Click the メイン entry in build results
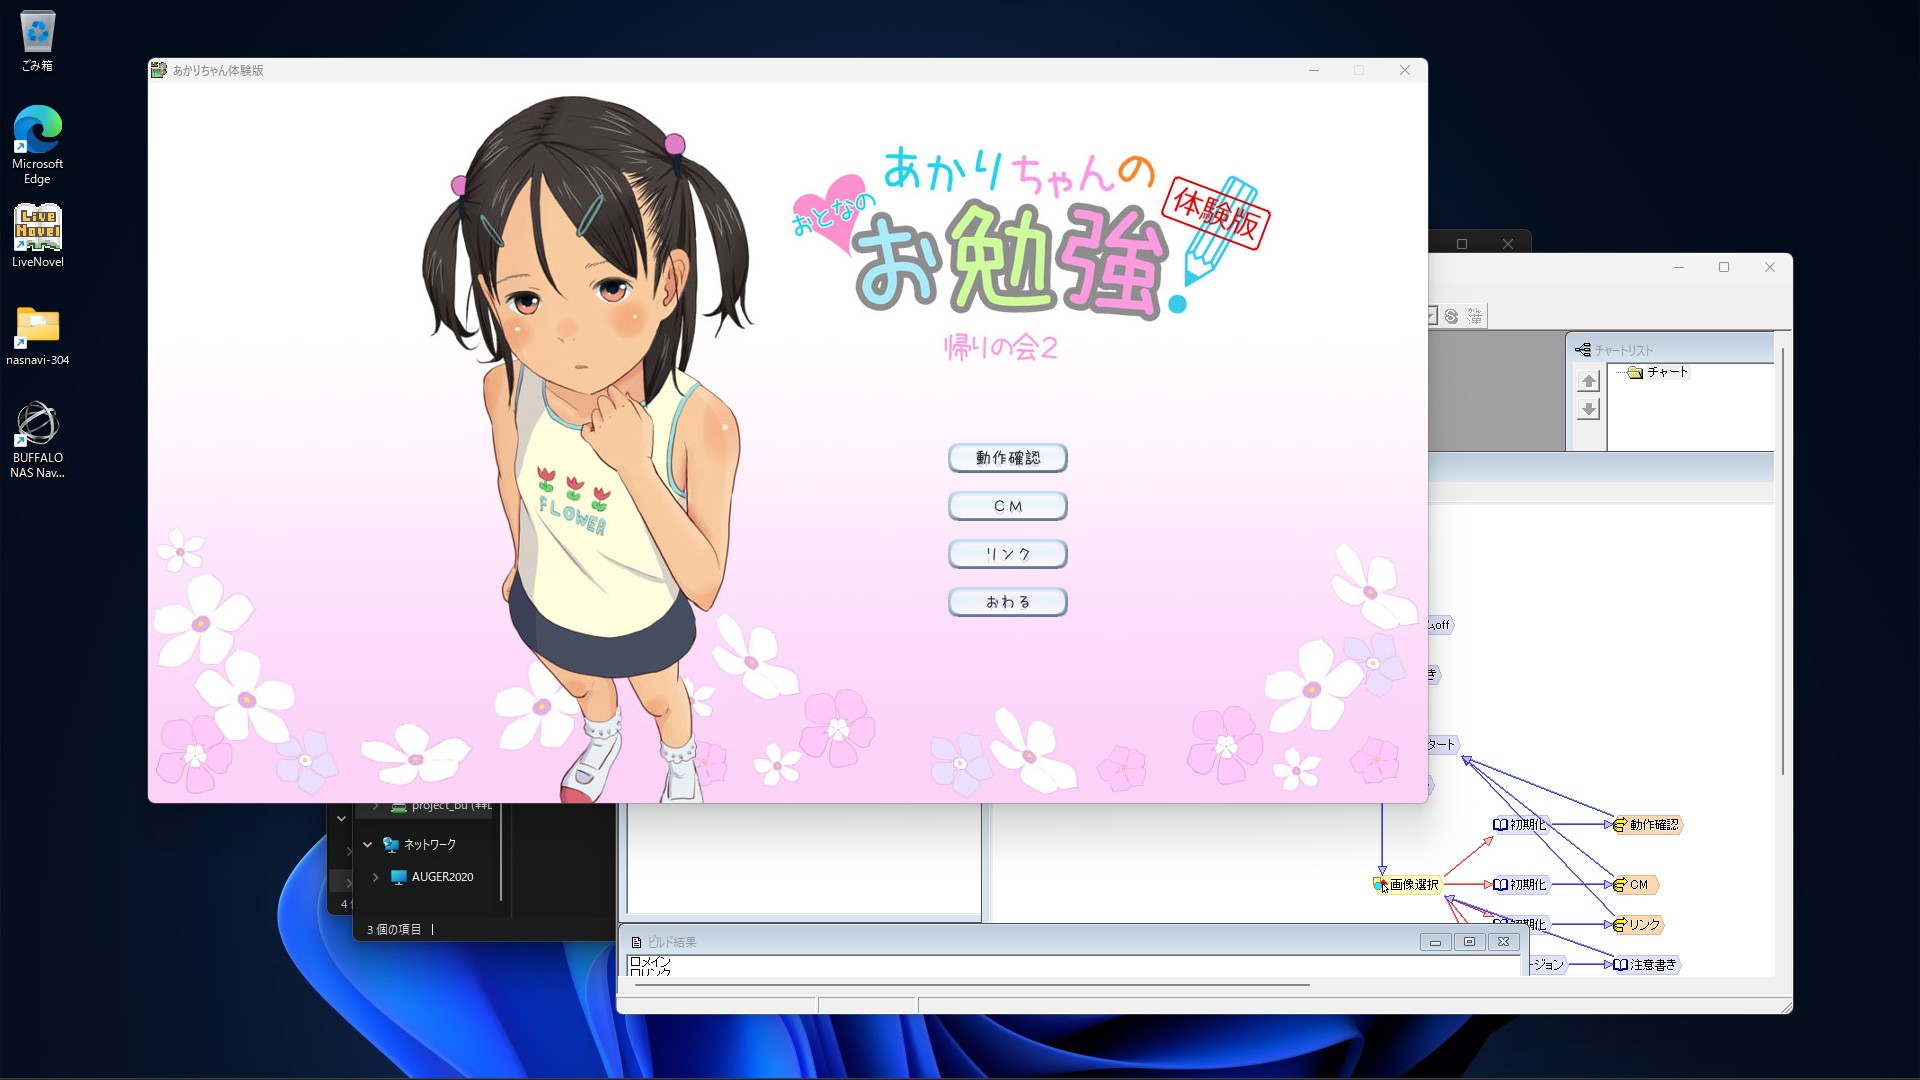This screenshot has height=1080, width=1920. [x=651, y=962]
